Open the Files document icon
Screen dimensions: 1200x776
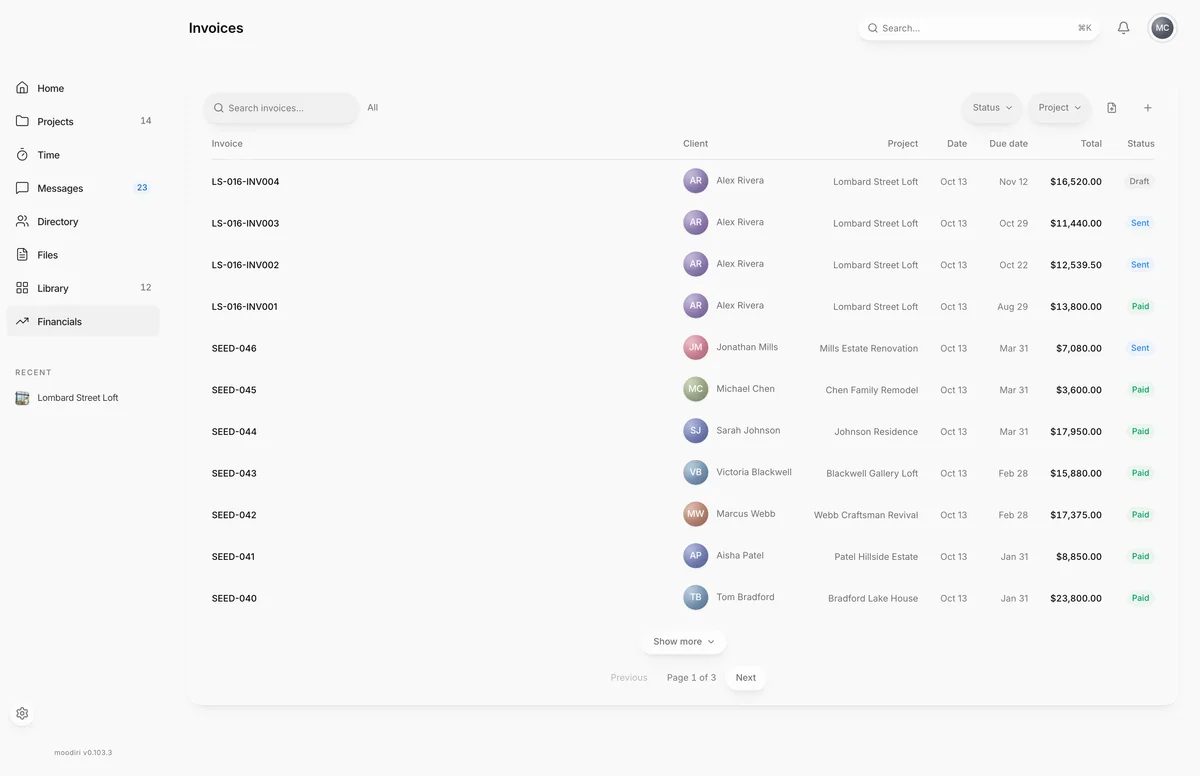tap(22, 255)
